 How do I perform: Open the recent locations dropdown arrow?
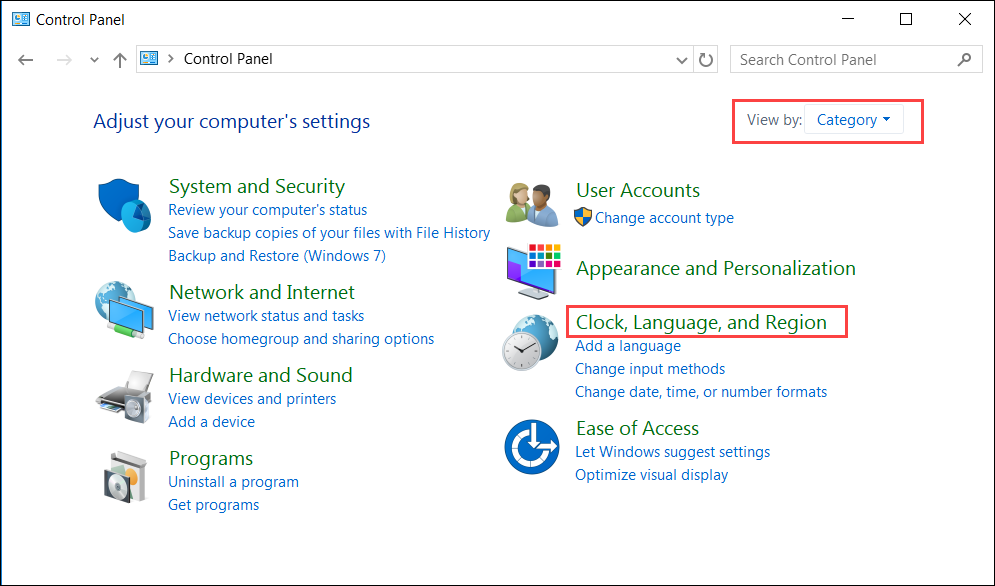(x=94, y=60)
